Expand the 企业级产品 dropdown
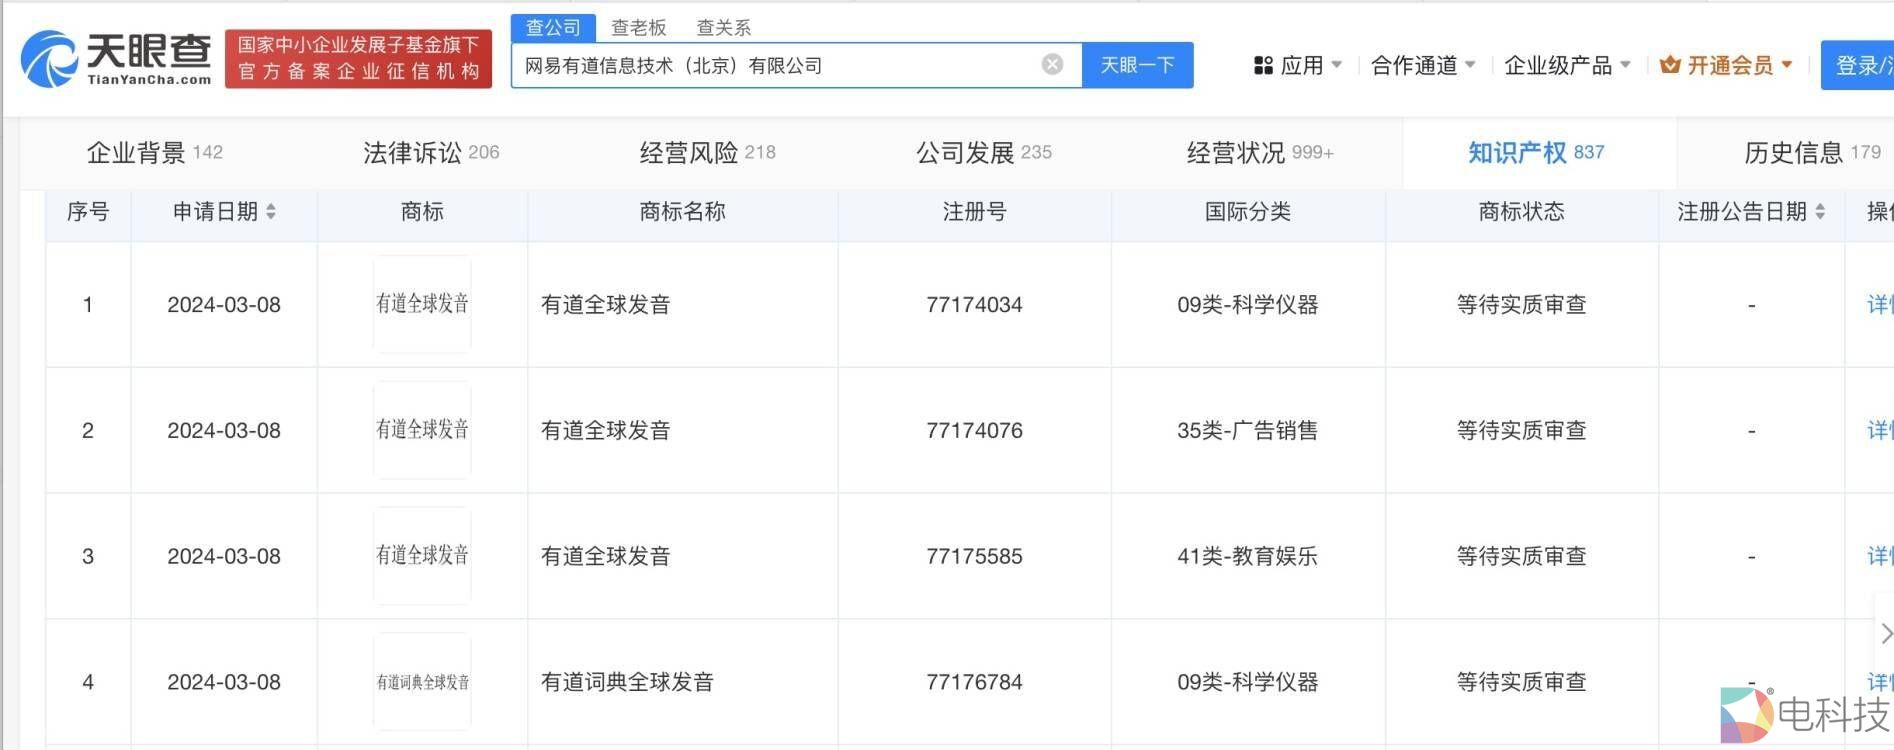This screenshot has width=1894, height=750. (x=1625, y=65)
